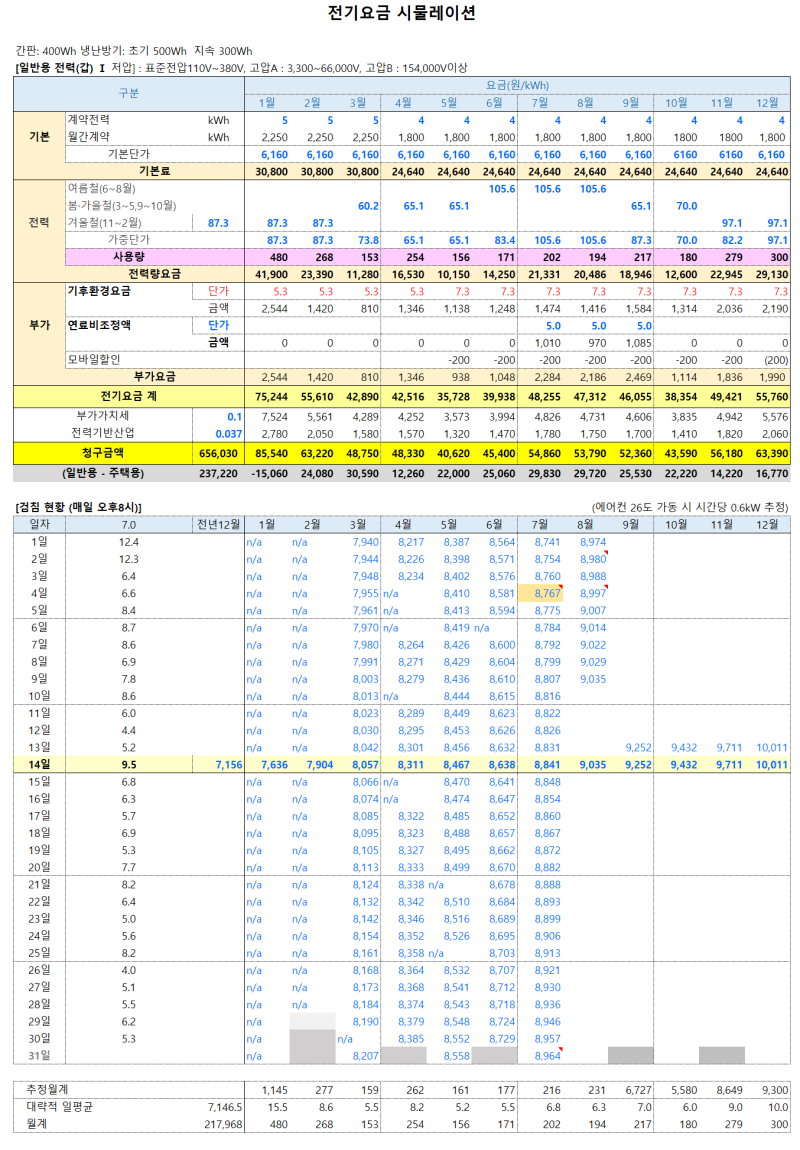Click the red note indicator on cell 8,997
The height and width of the screenshot is (1150, 800).
click(x=606, y=586)
